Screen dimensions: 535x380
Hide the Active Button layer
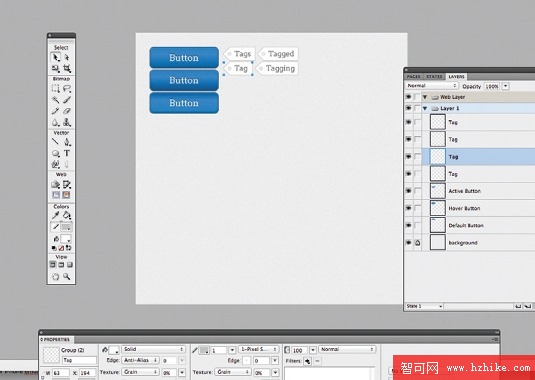tap(408, 191)
